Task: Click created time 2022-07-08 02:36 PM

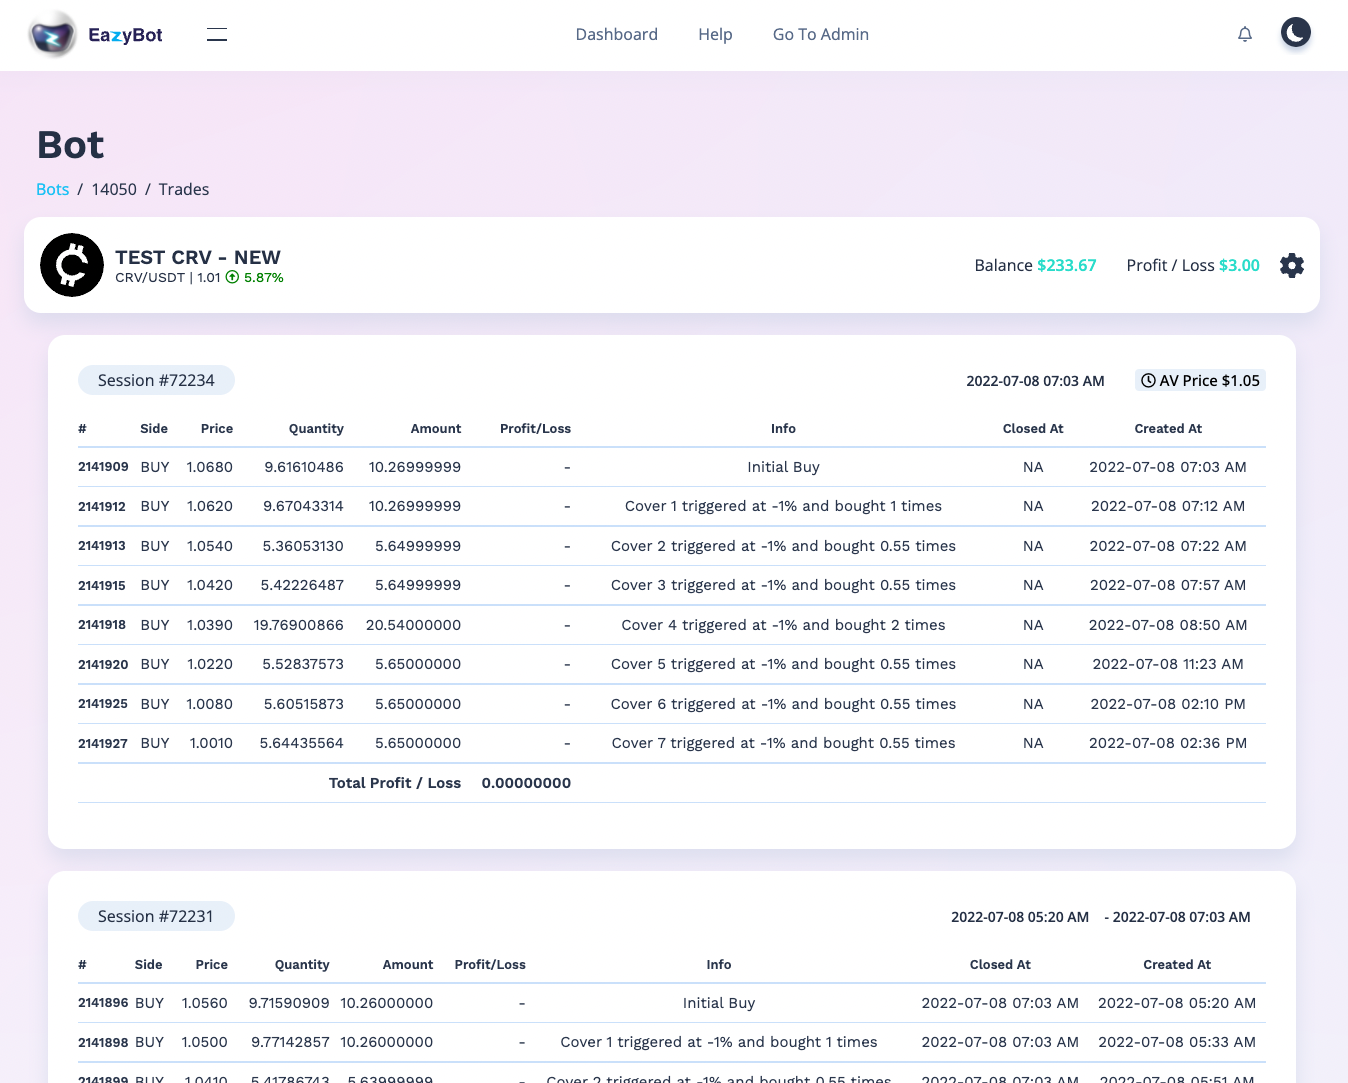Action: click(1168, 743)
